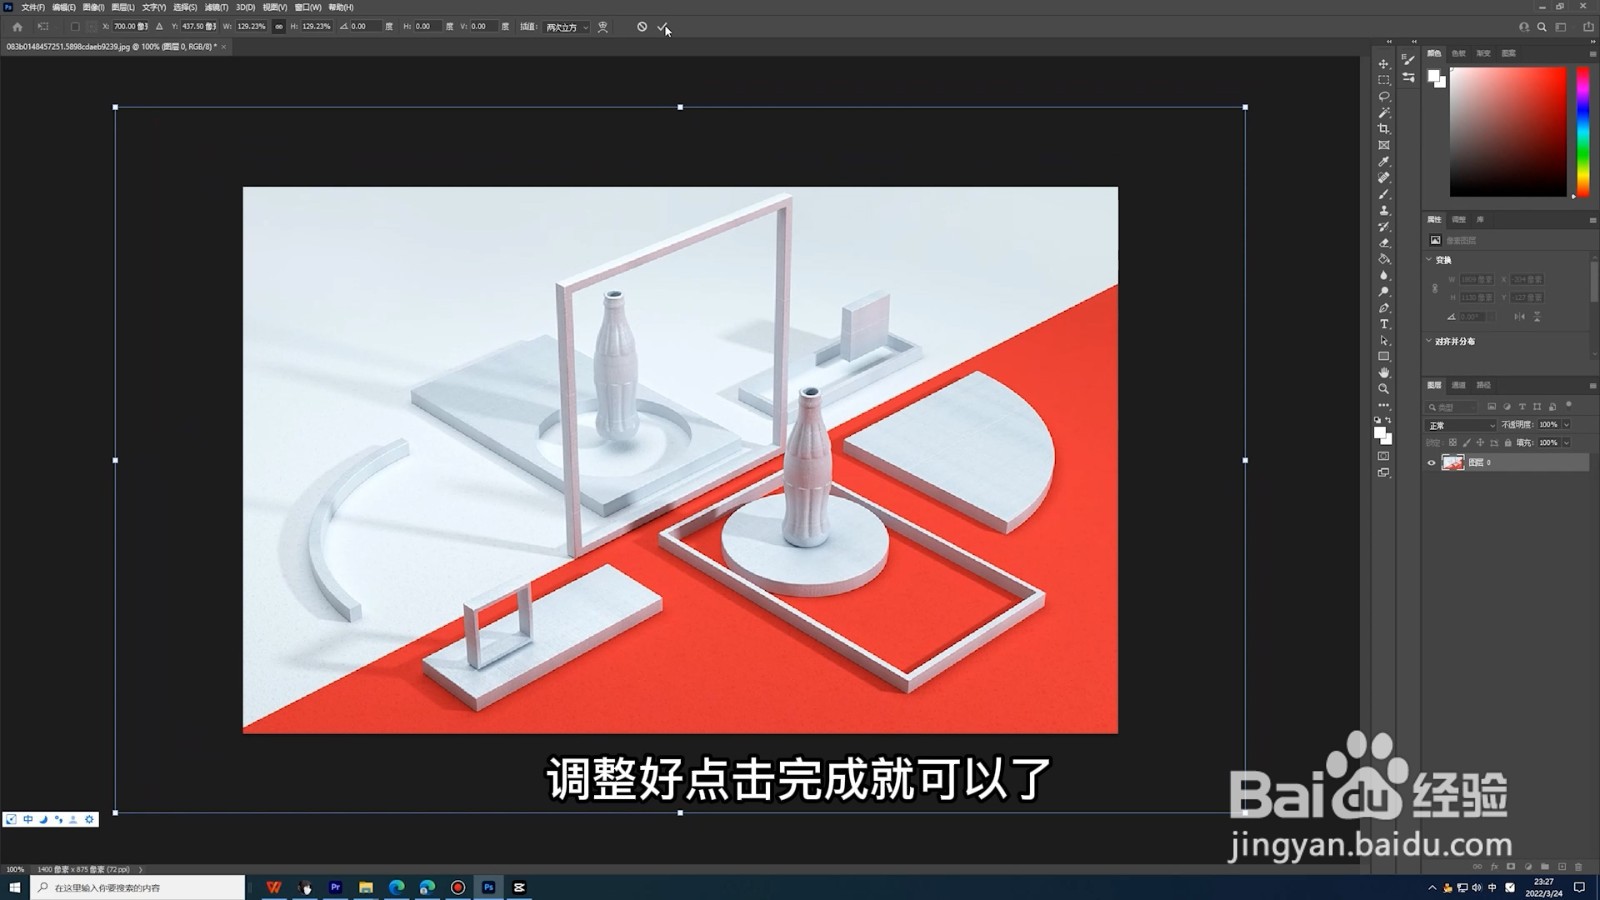Toggle Quick Mask mode icon

[x=1384, y=457]
